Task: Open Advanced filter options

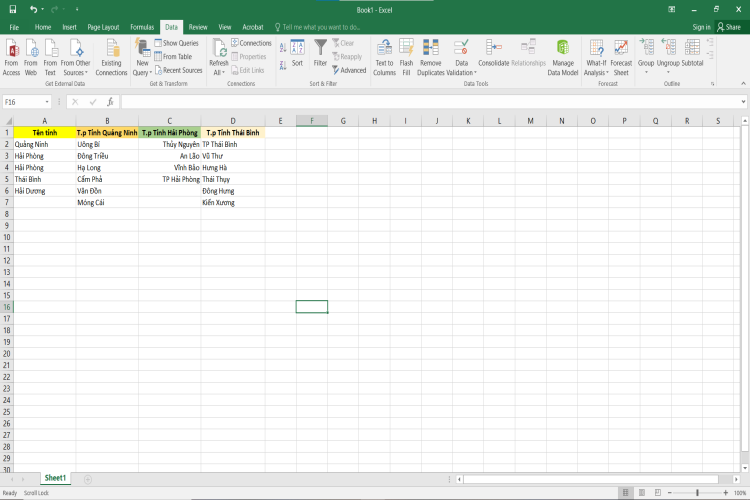Action: click(x=349, y=70)
